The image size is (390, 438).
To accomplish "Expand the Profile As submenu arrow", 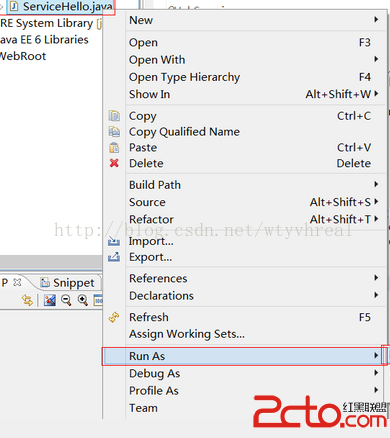I will coord(376,390).
